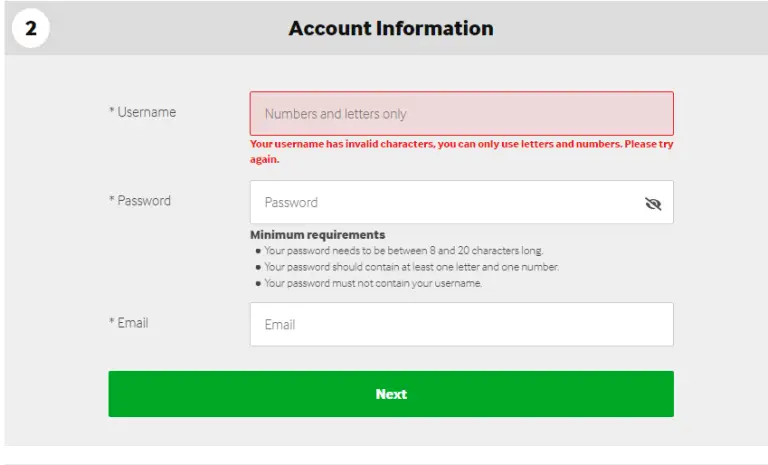Click the one letter and number requirement
The image size is (768, 465).
tap(411, 267)
